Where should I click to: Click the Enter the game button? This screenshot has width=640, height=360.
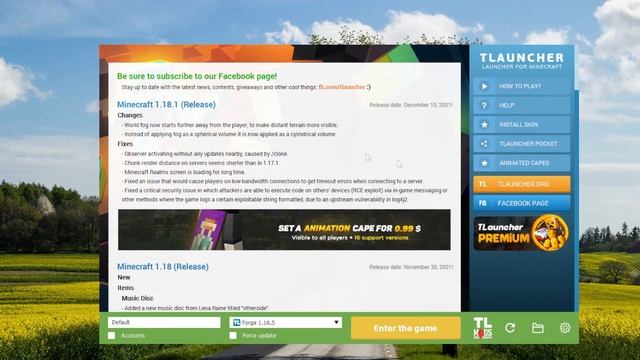[406, 328]
